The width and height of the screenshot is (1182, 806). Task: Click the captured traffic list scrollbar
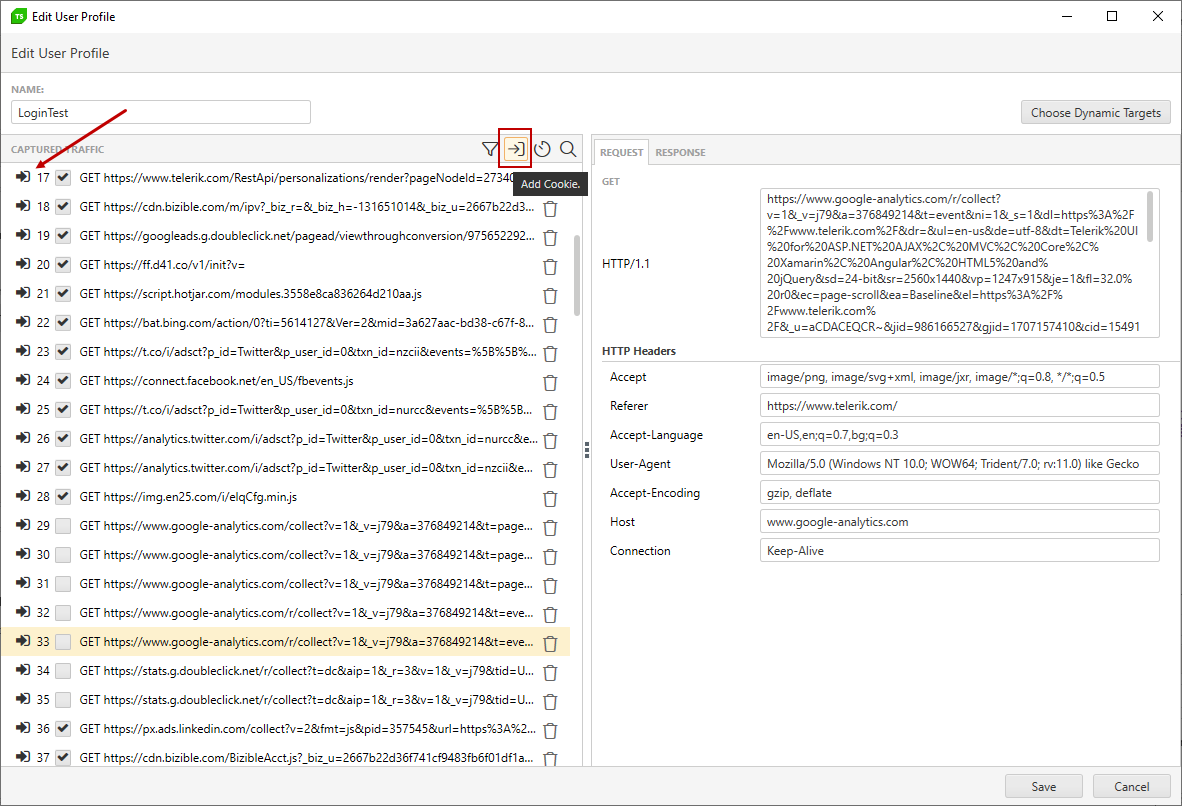point(577,275)
